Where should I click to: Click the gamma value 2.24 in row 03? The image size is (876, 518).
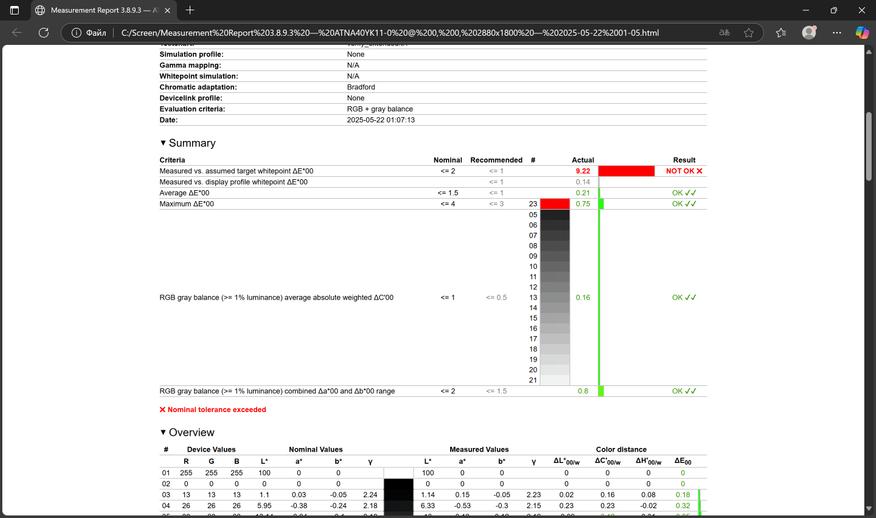(x=370, y=495)
